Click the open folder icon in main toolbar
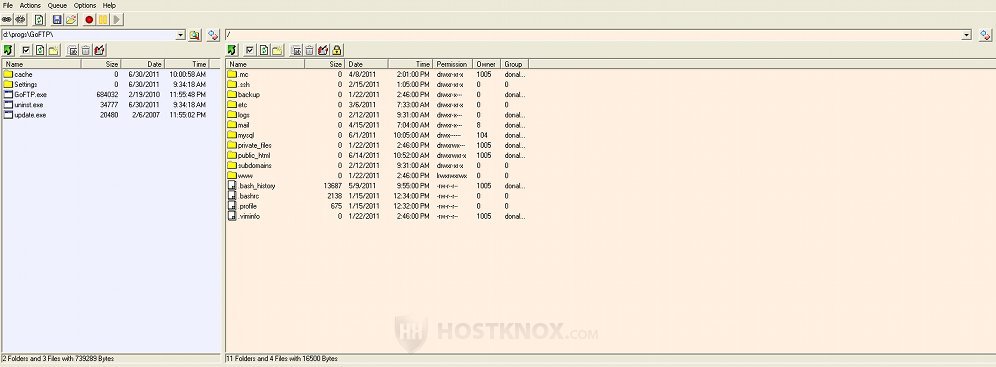Image resolution: width=996 pixels, height=367 pixels. [x=71, y=20]
